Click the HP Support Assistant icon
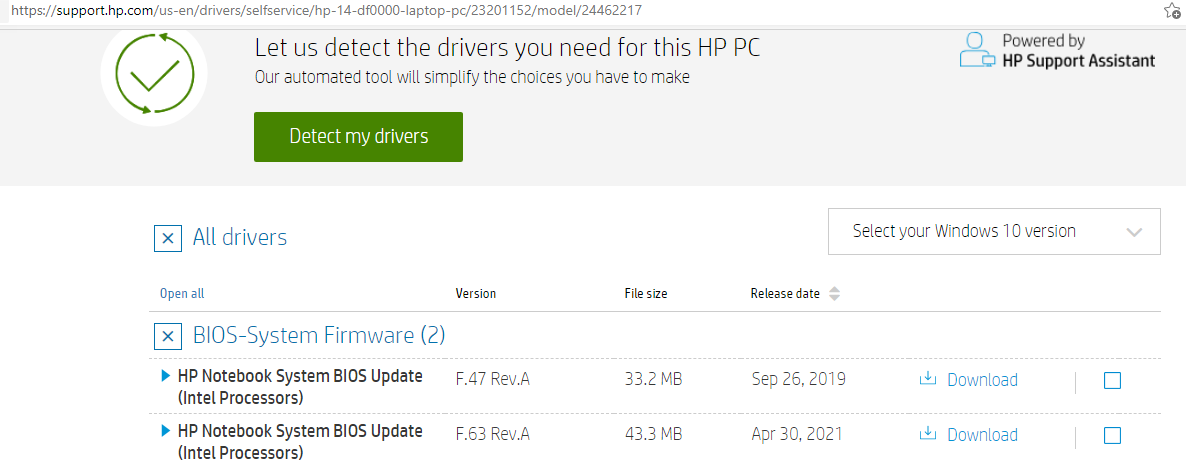Viewport: 1186px width, 468px height. coord(977,49)
